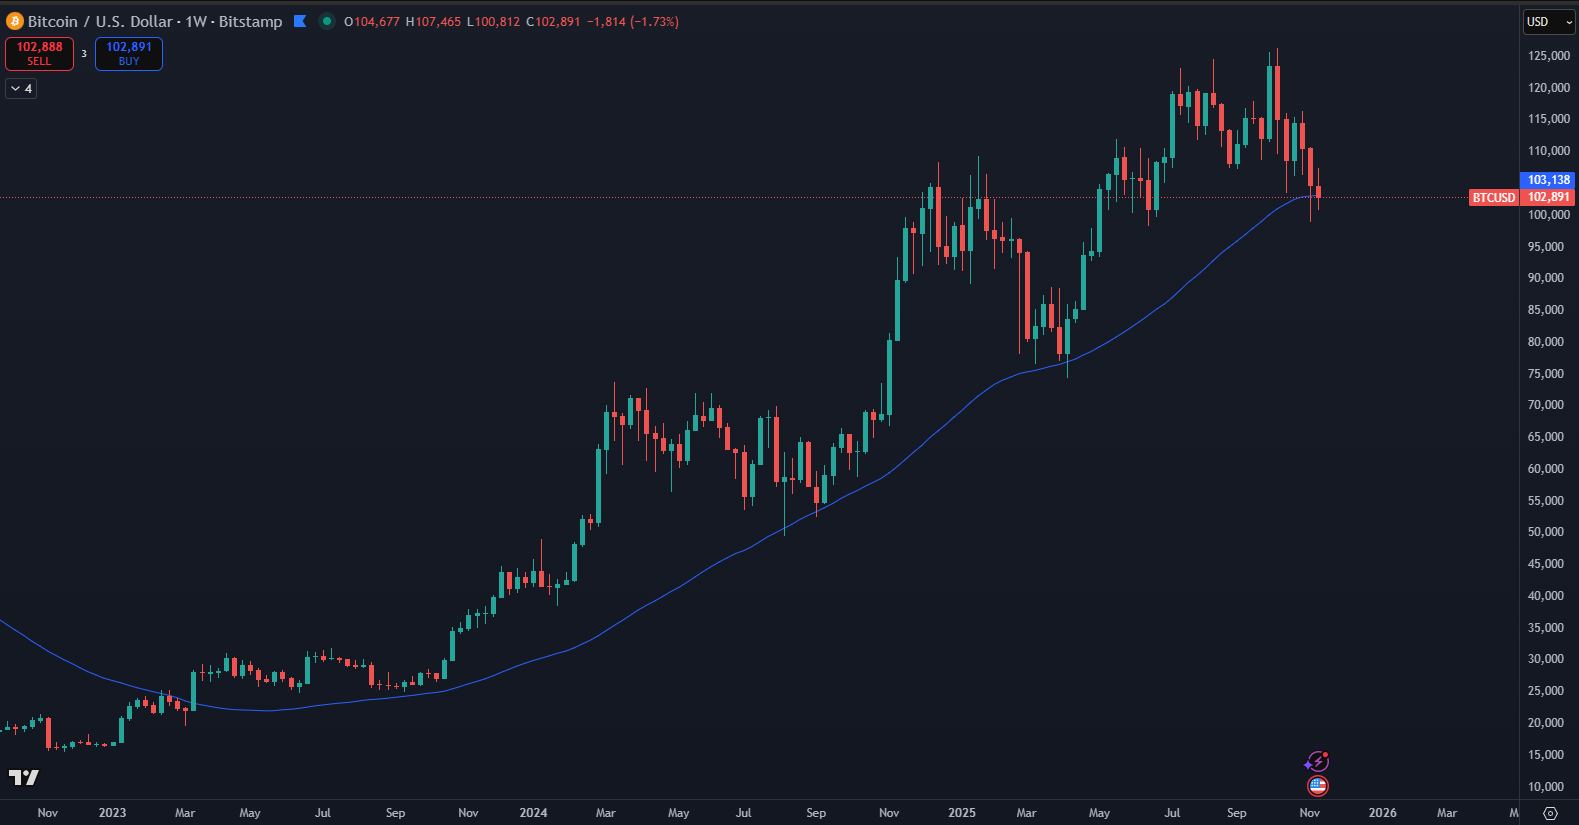Open chart settings hexagon icon

point(1550,813)
